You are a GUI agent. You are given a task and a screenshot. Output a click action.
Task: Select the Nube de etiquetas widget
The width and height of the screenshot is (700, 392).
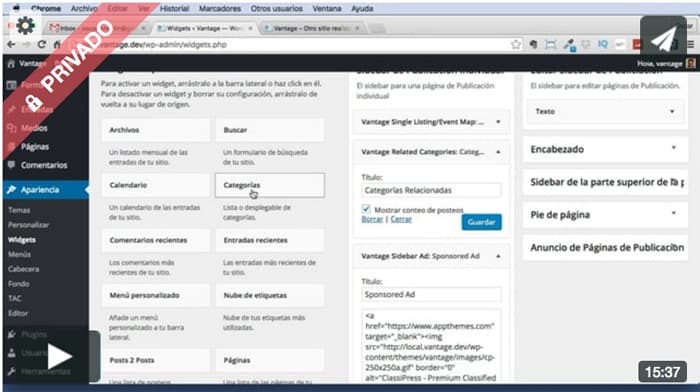[x=270, y=295]
